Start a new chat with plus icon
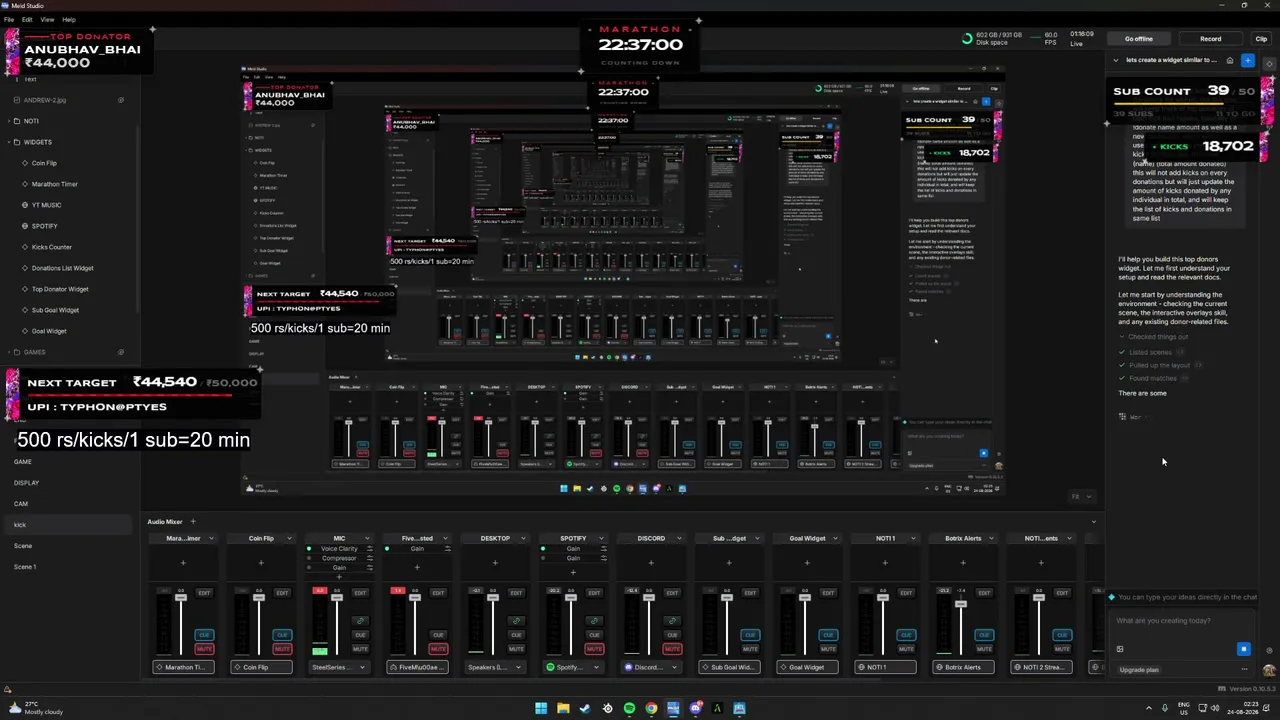Screen dimensions: 1280x720 click(1247, 60)
